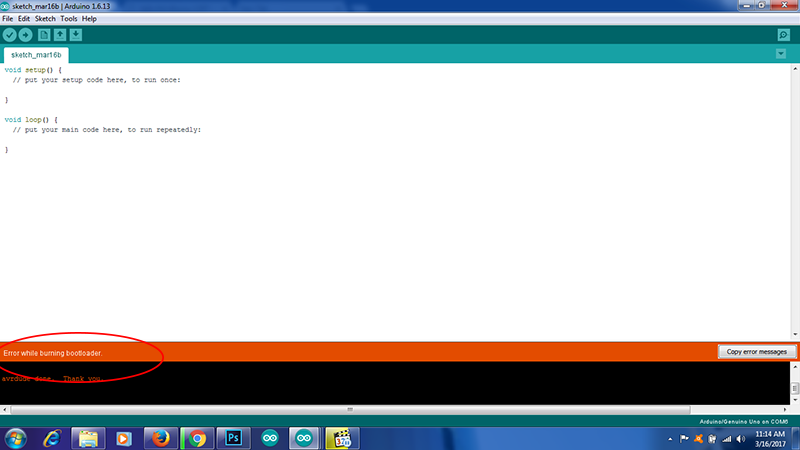Click the Upload arrow toolbar icon

tap(25, 35)
